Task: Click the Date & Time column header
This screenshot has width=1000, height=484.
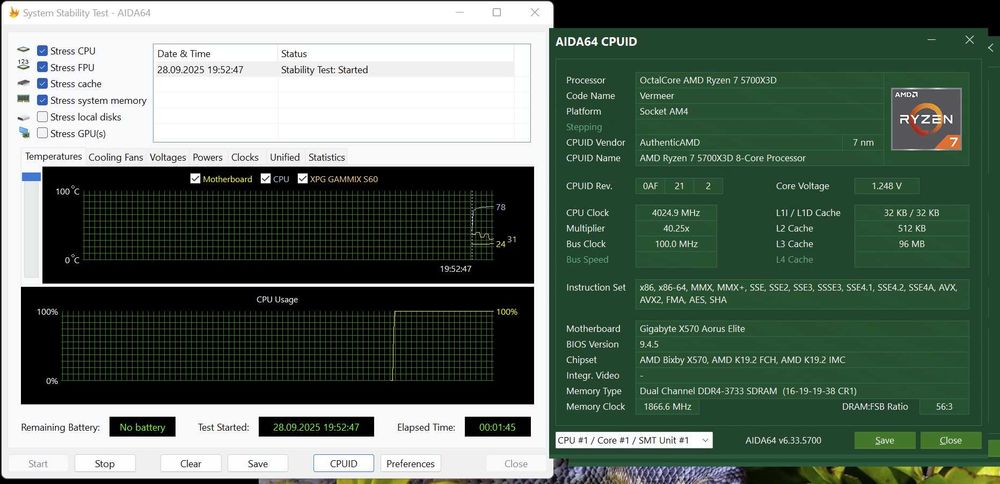Action: 216,54
